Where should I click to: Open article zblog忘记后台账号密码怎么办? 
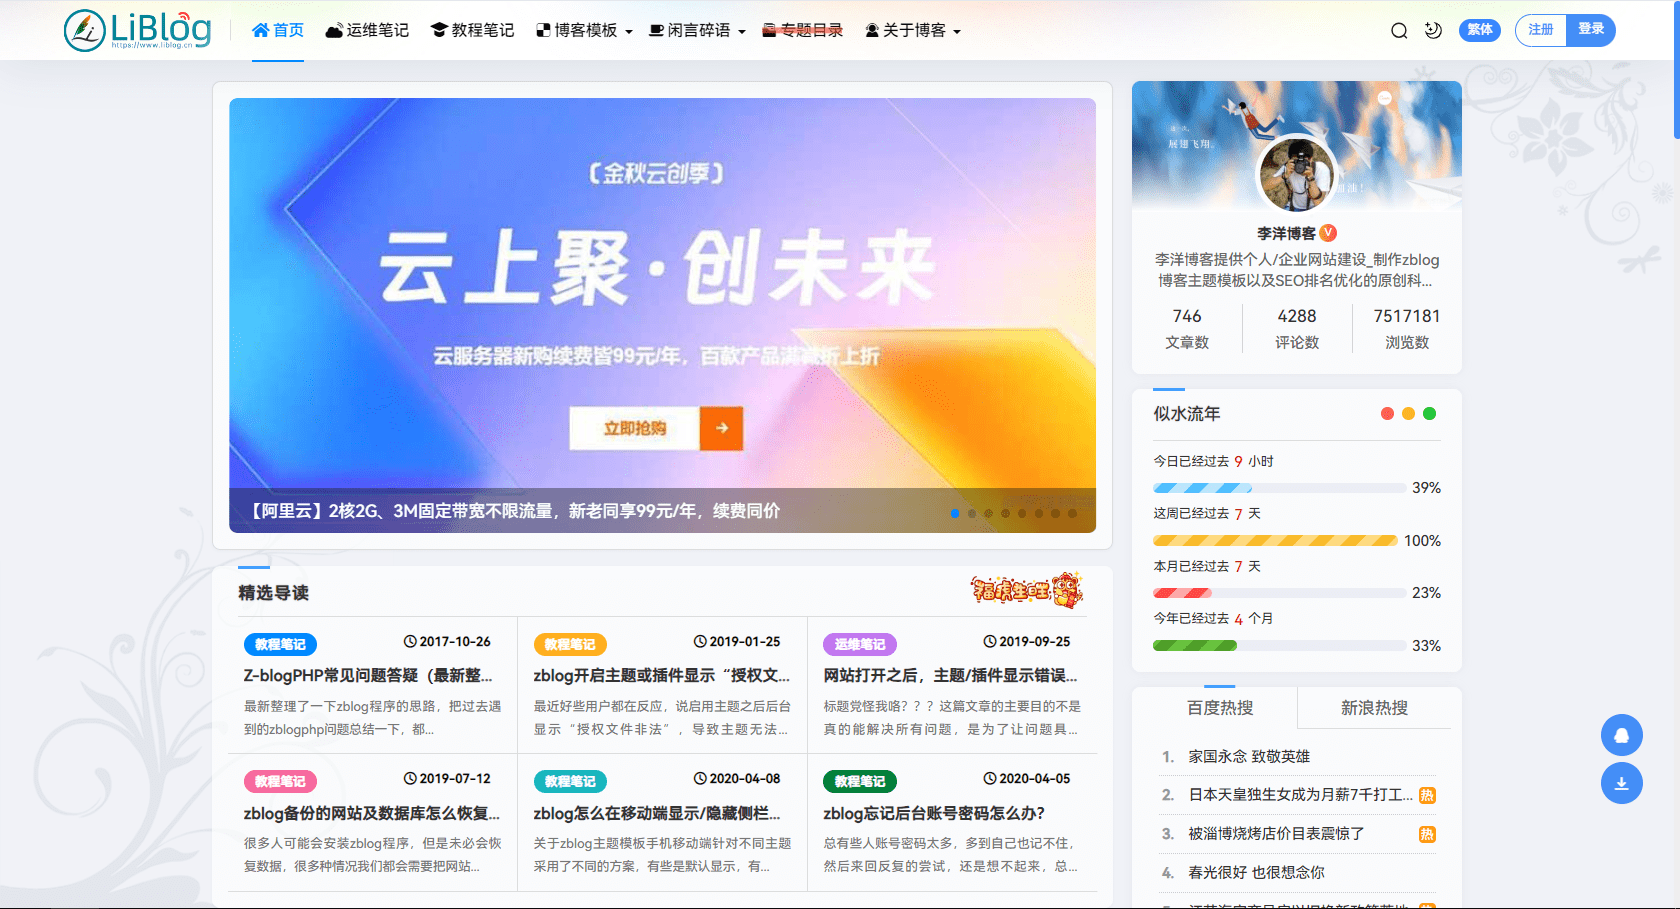coord(934,814)
